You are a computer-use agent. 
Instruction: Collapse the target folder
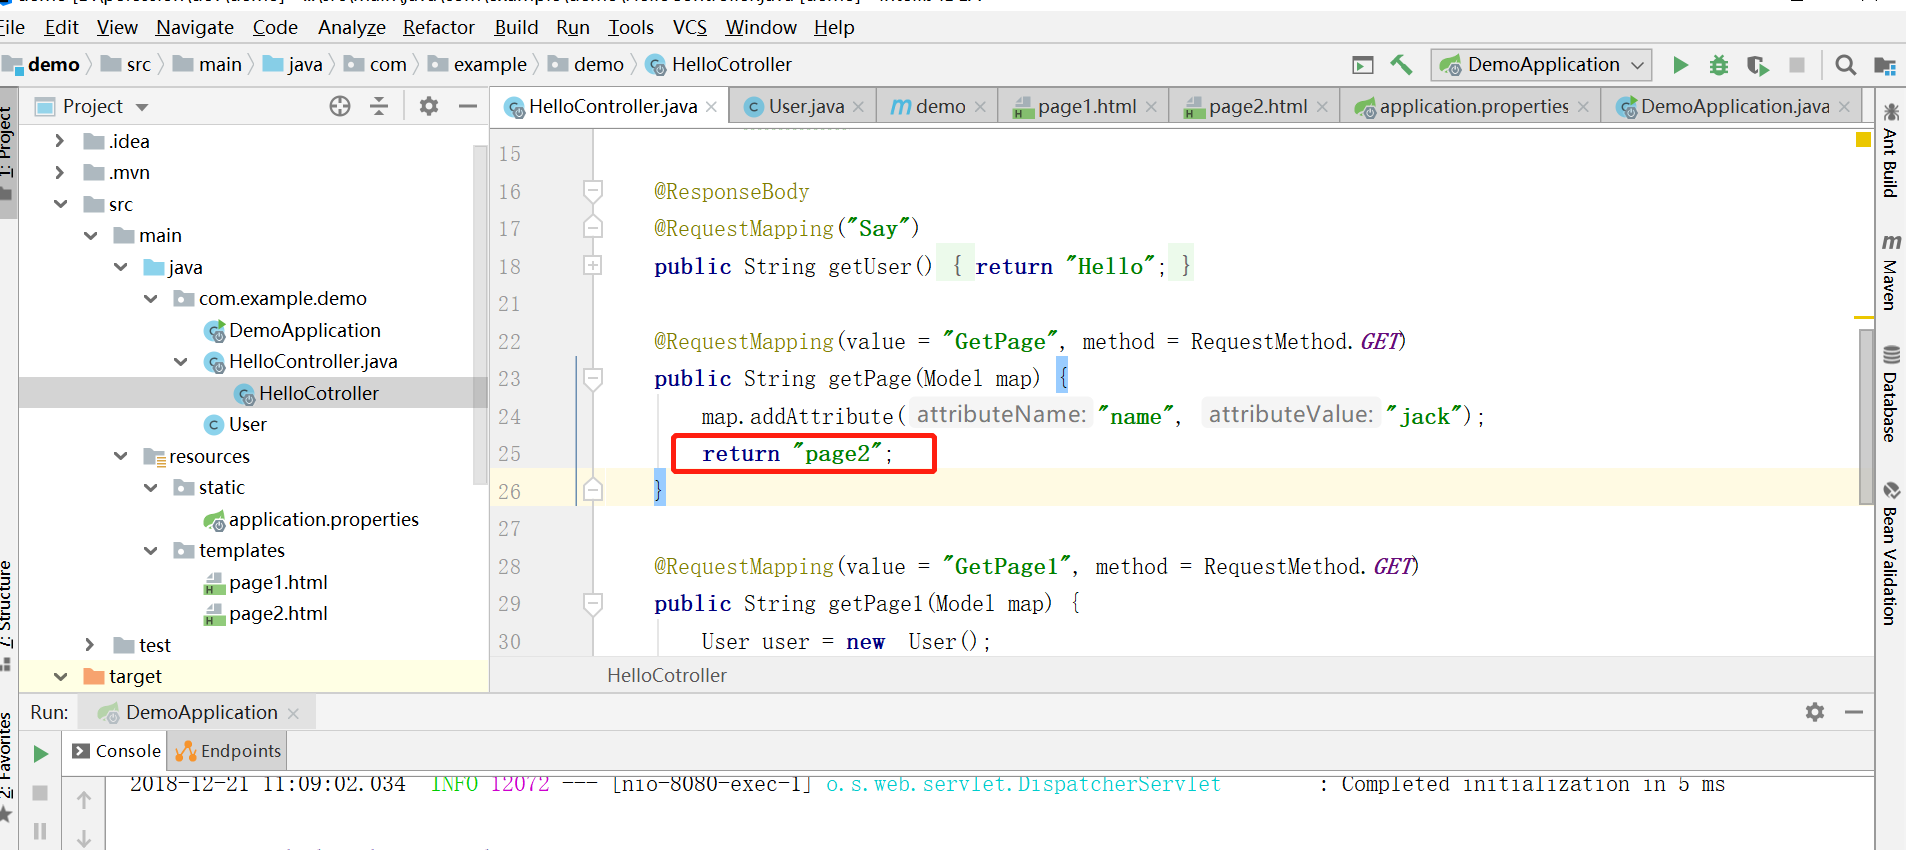(60, 676)
